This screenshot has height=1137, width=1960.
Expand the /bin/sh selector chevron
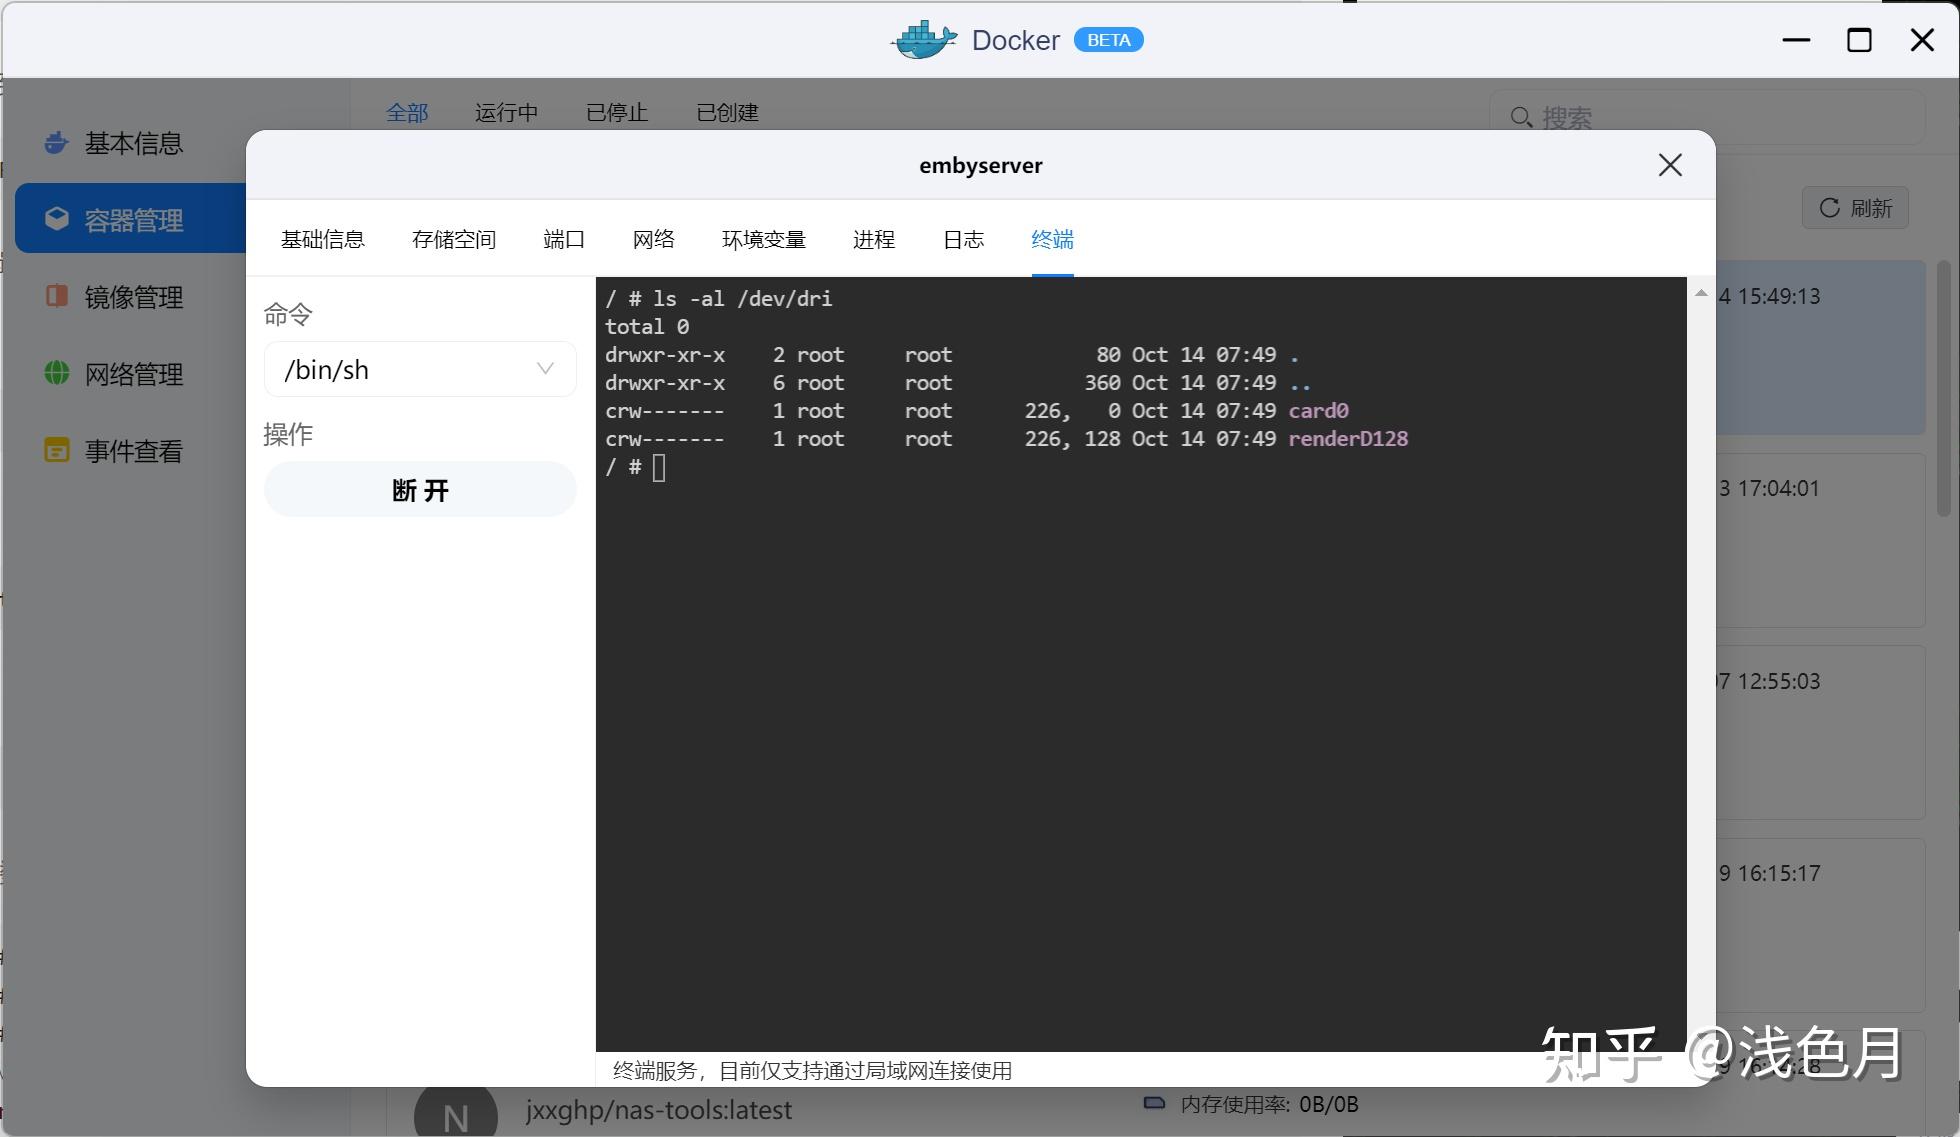coord(544,369)
